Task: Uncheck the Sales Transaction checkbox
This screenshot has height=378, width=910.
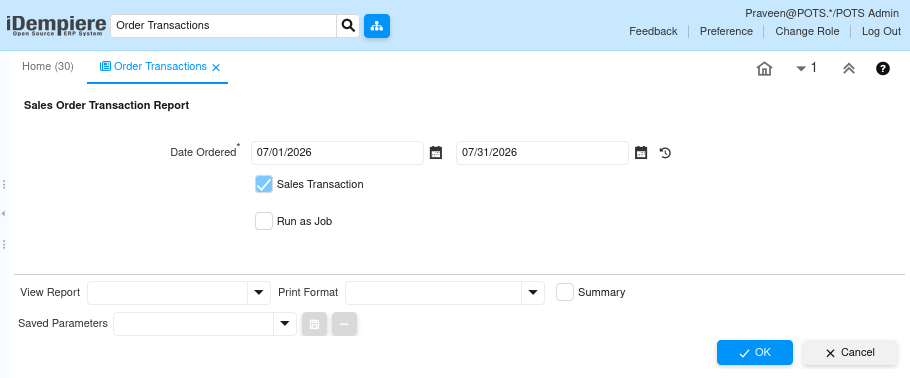Action: coord(263,184)
